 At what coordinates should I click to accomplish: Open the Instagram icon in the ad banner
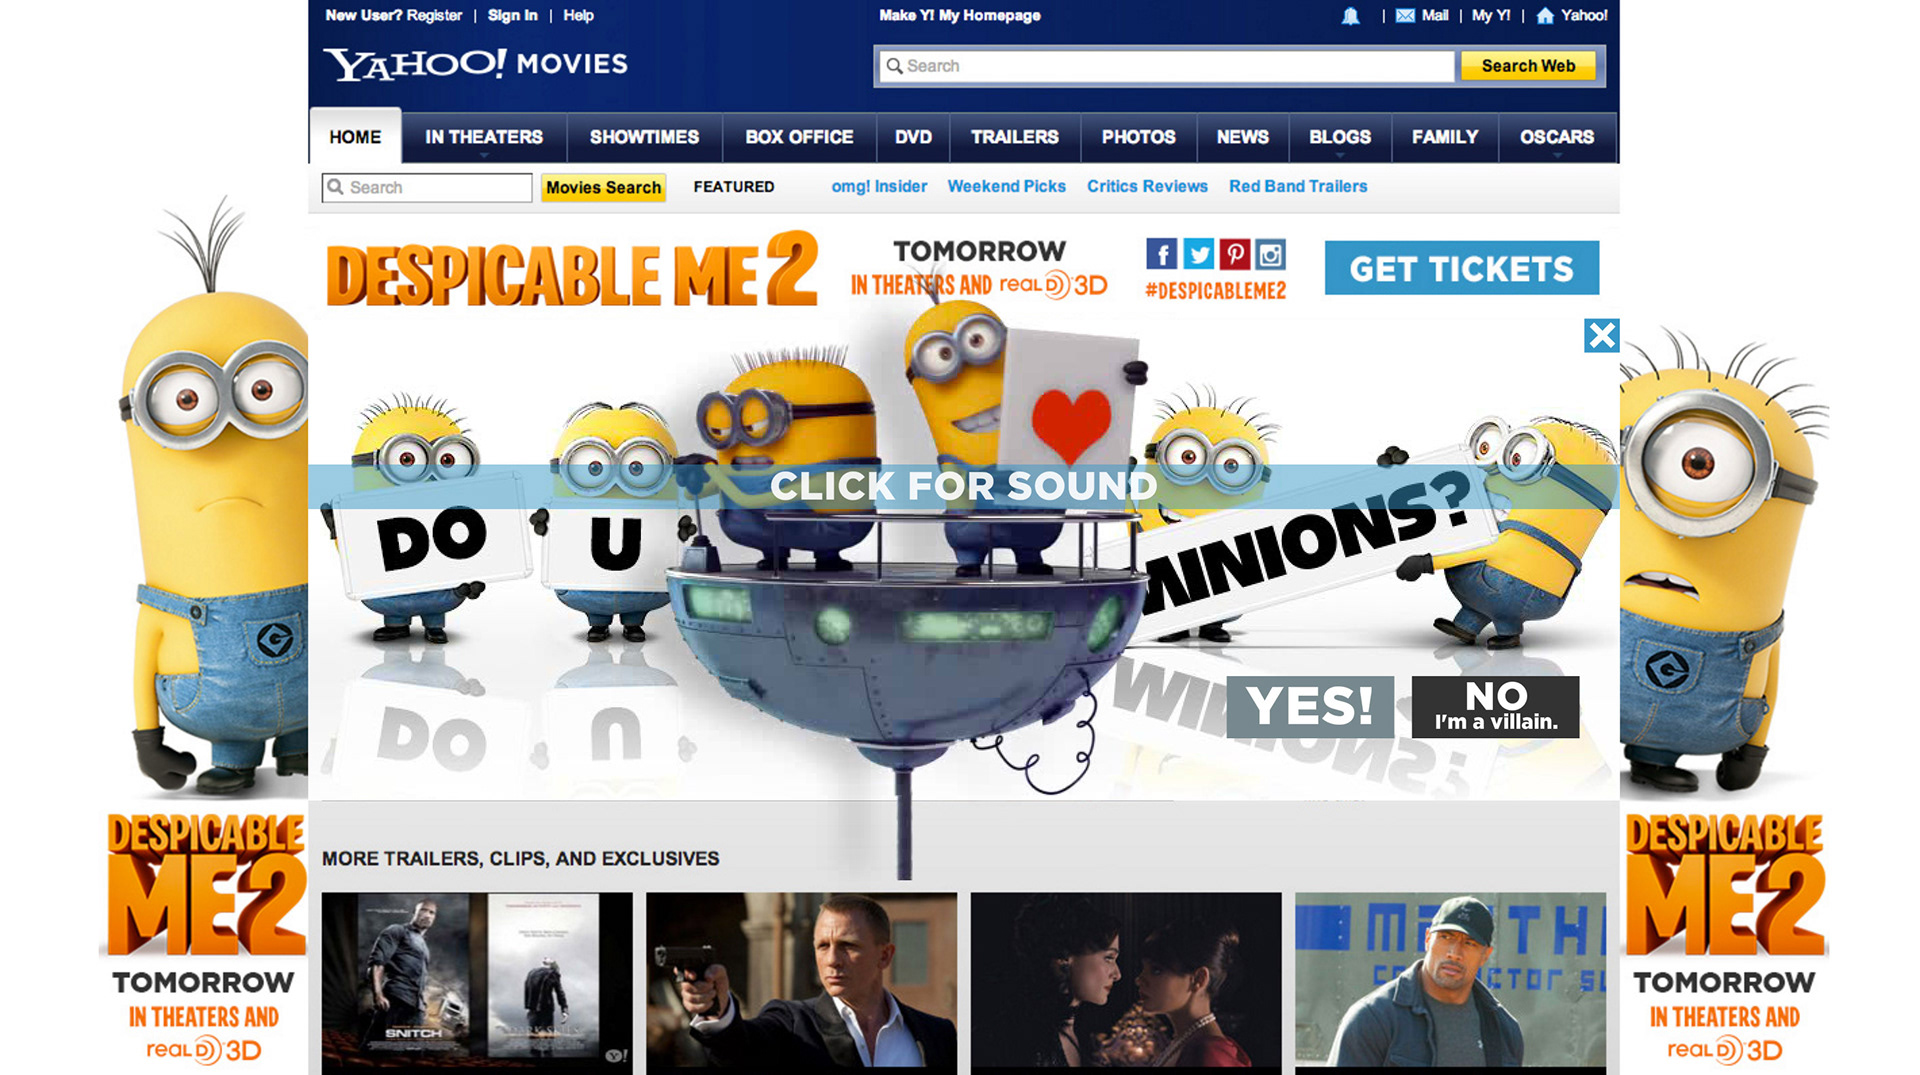[1270, 254]
